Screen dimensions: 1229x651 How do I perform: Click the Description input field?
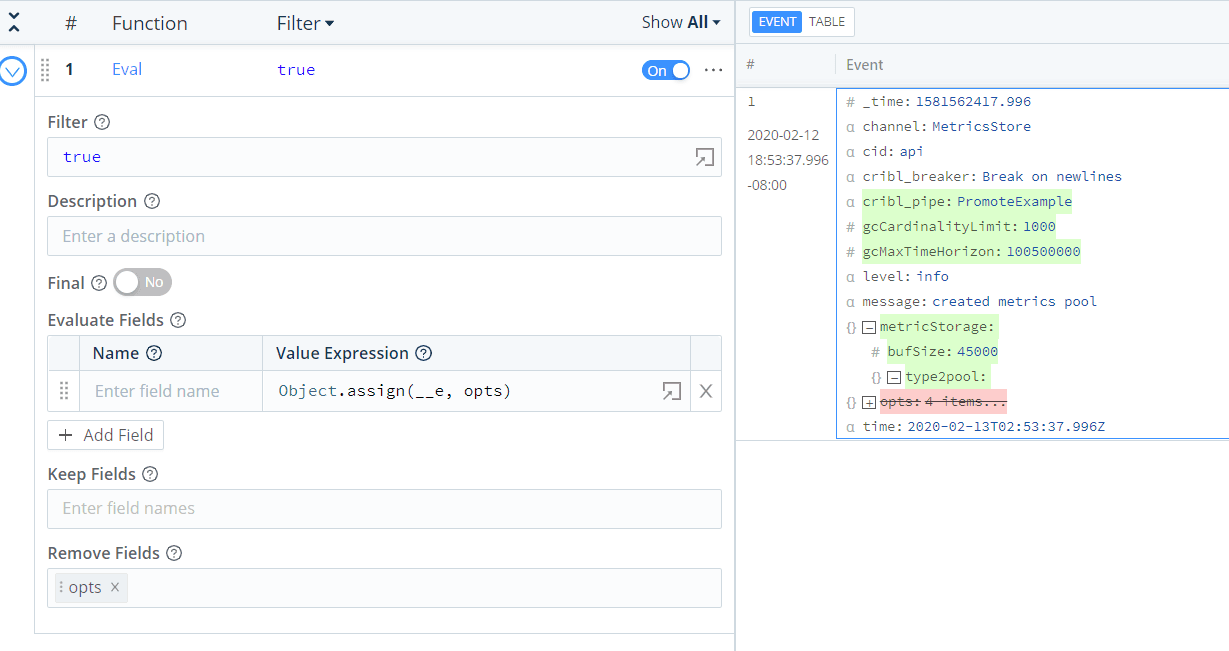pyautogui.click(x=384, y=236)
